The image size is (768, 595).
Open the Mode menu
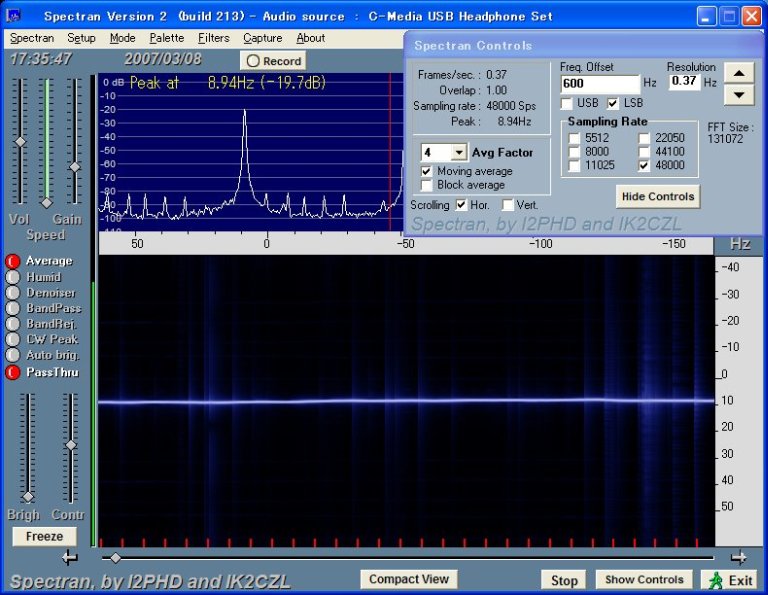pos(122,38)
